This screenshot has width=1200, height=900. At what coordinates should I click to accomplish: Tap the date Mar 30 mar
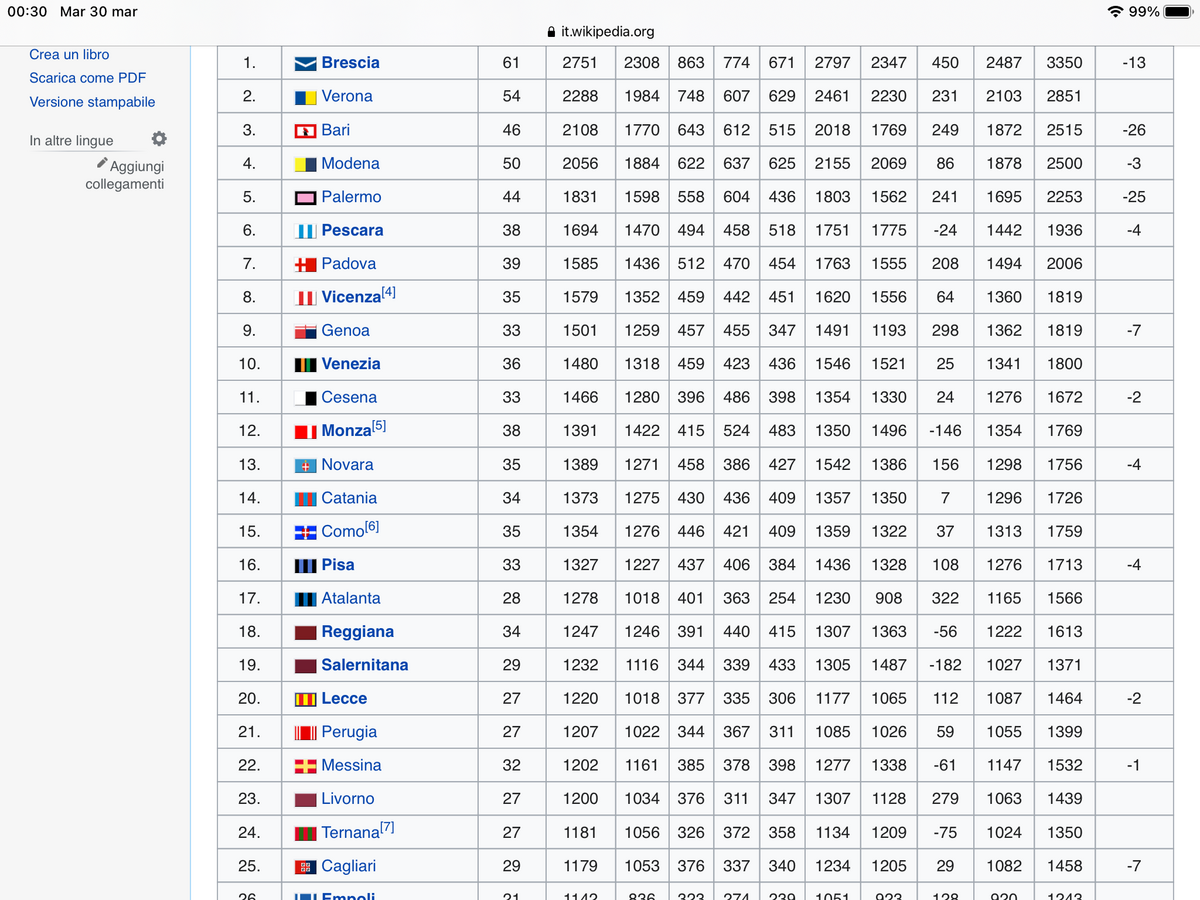tap(99, 12)
